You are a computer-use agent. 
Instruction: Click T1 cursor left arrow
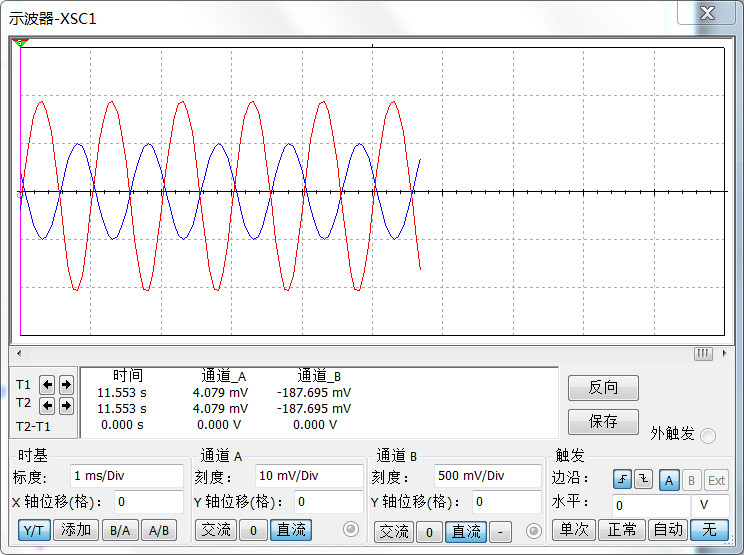pyautogui.click(x=49, y=384)
